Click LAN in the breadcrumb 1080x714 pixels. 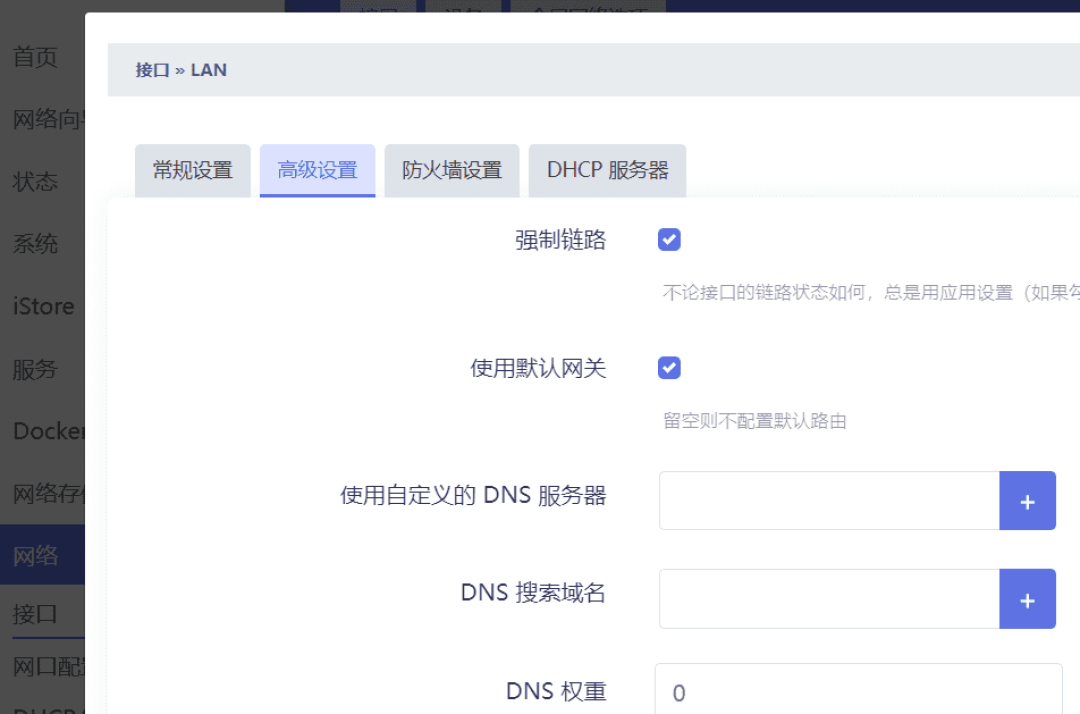(209, 70)
